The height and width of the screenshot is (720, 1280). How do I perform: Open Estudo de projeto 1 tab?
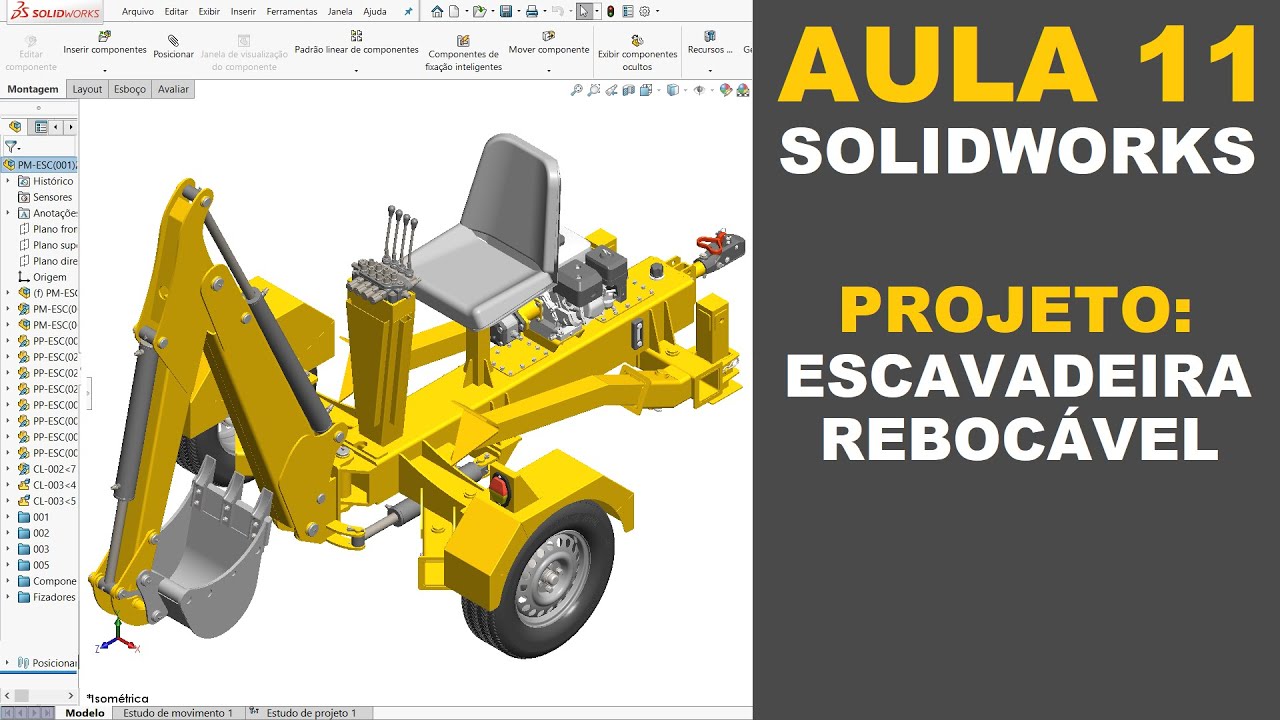[309, 713]
